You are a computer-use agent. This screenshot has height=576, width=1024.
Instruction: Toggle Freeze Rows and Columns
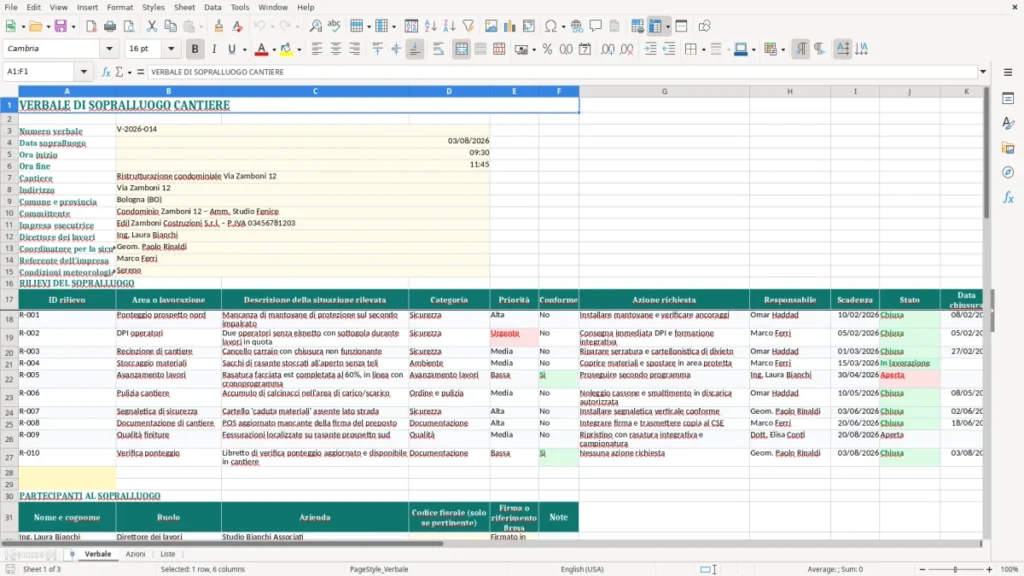[656, 26]
